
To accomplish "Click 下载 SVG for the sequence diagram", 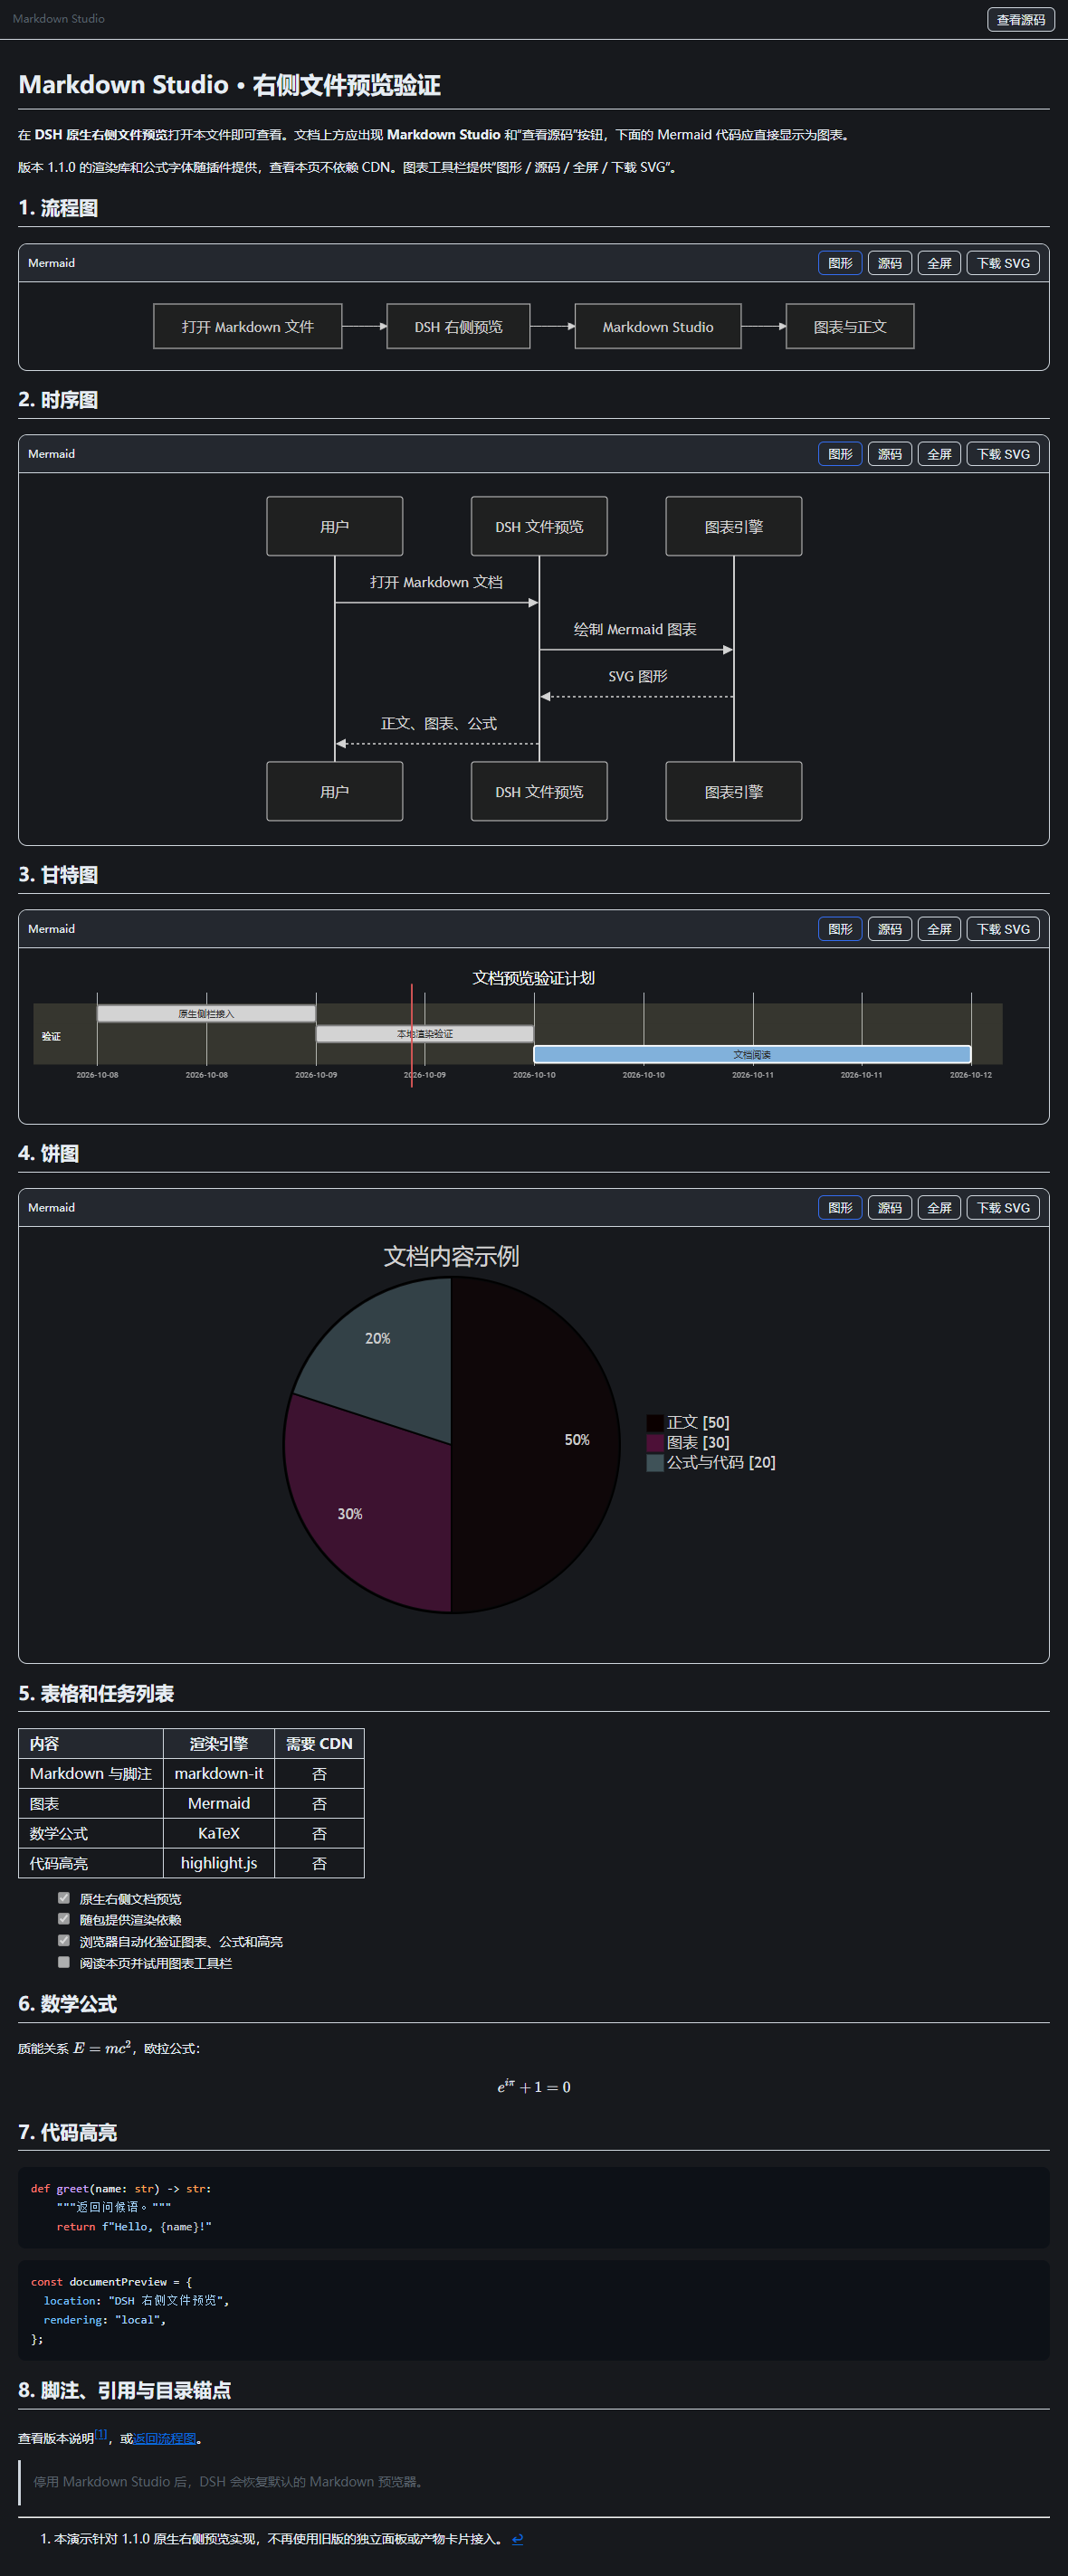I will (1003, 454).
